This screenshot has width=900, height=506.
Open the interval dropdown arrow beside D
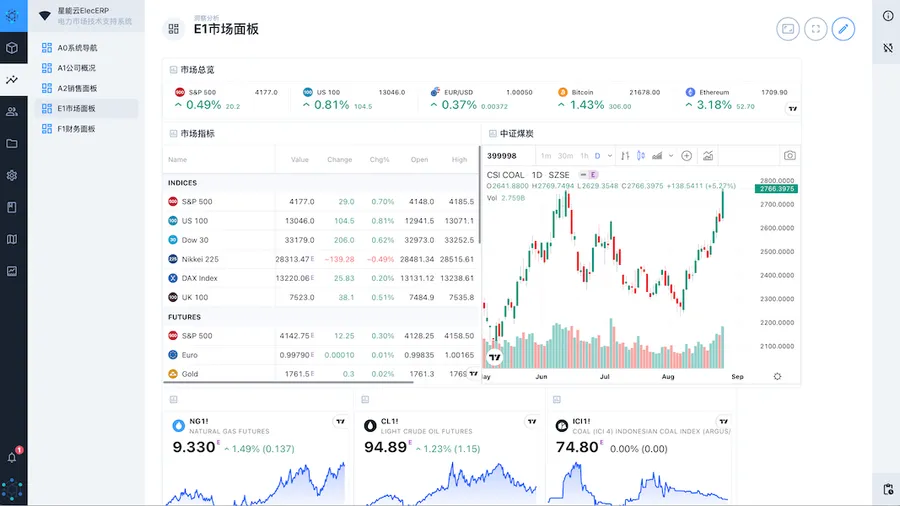610,156
